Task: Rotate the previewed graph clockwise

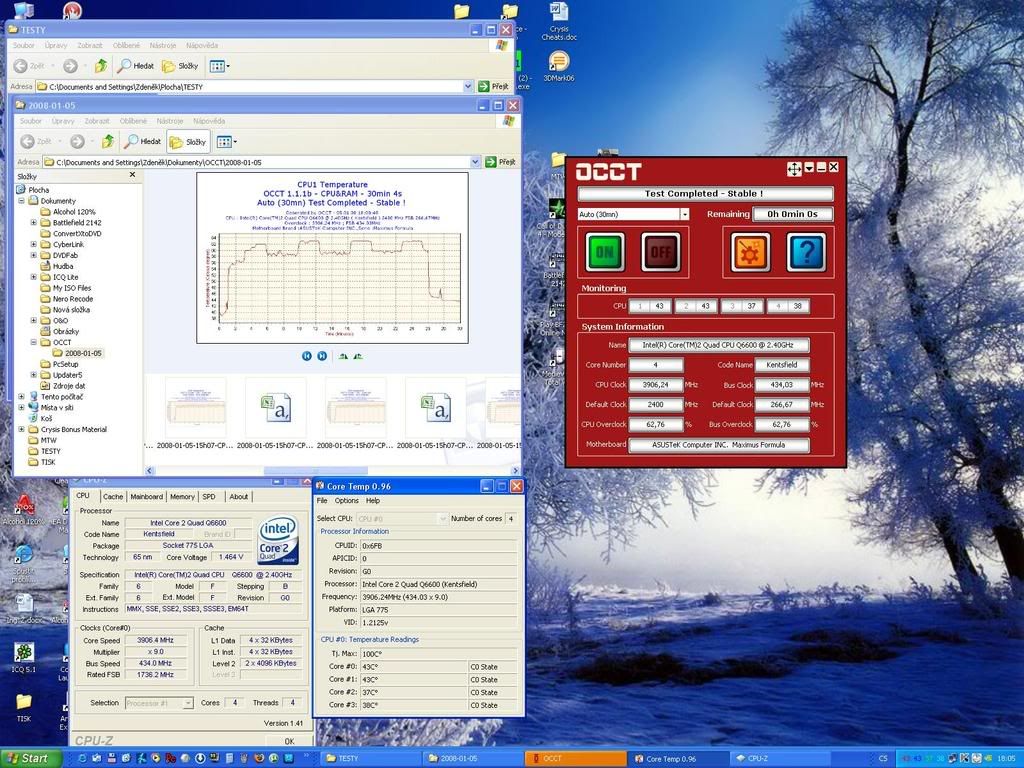Action: click(344, 356)
